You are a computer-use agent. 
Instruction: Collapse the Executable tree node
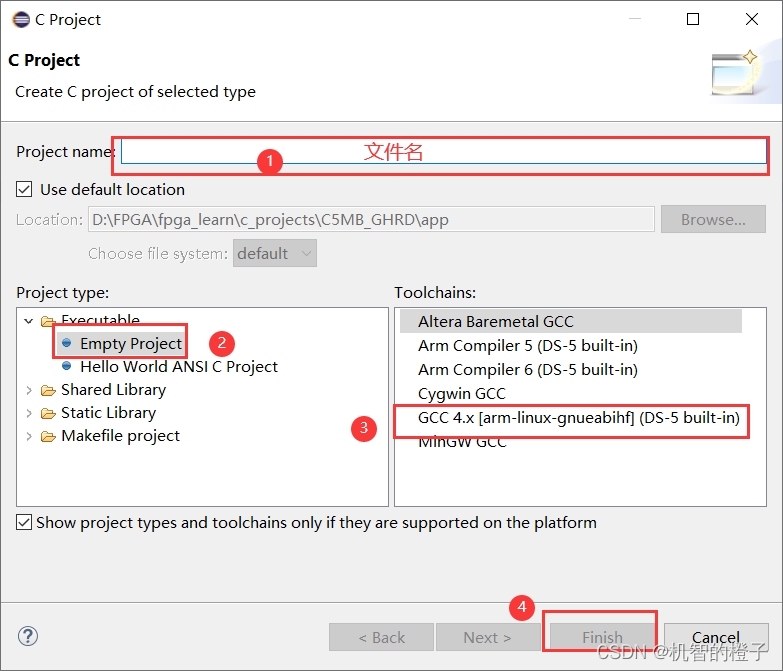pyautogui.click(x=29, y=321)
